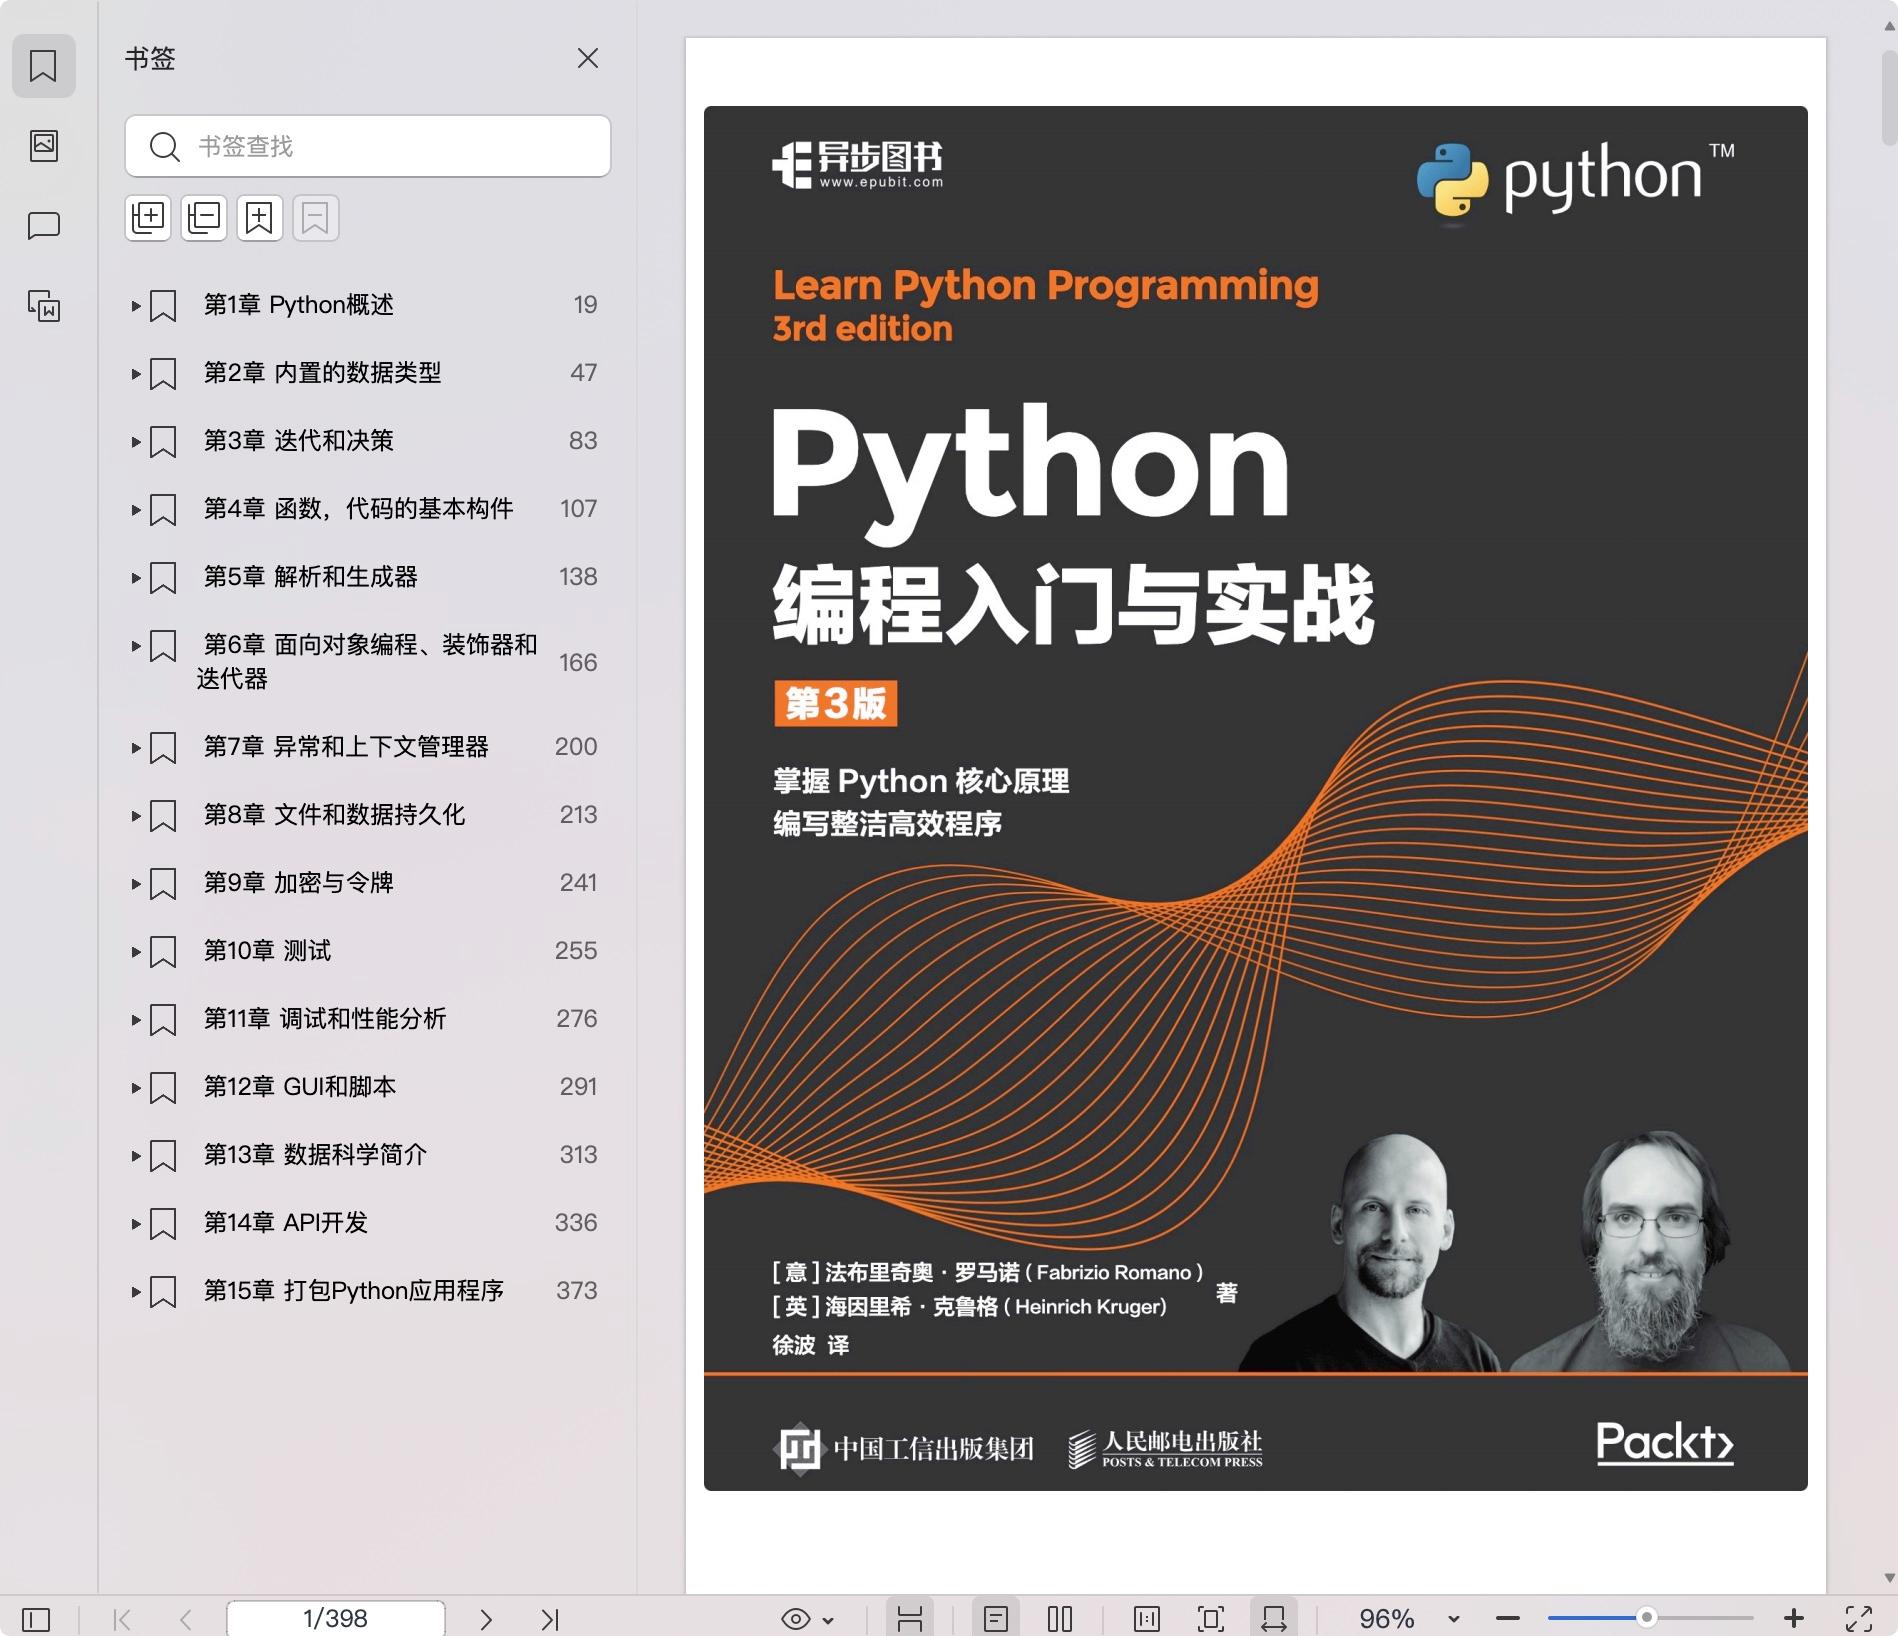Fit page to width
This screenshot has height=1636, width=1898.
point(1274,1618)
